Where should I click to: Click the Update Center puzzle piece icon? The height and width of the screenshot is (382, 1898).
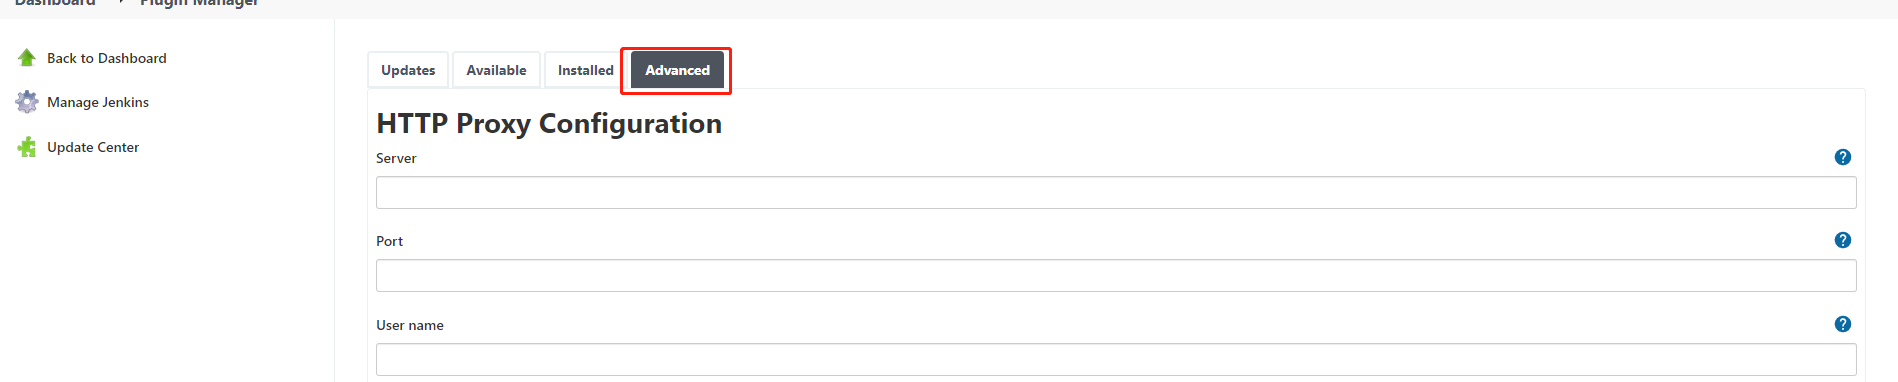tap(27, 147)
